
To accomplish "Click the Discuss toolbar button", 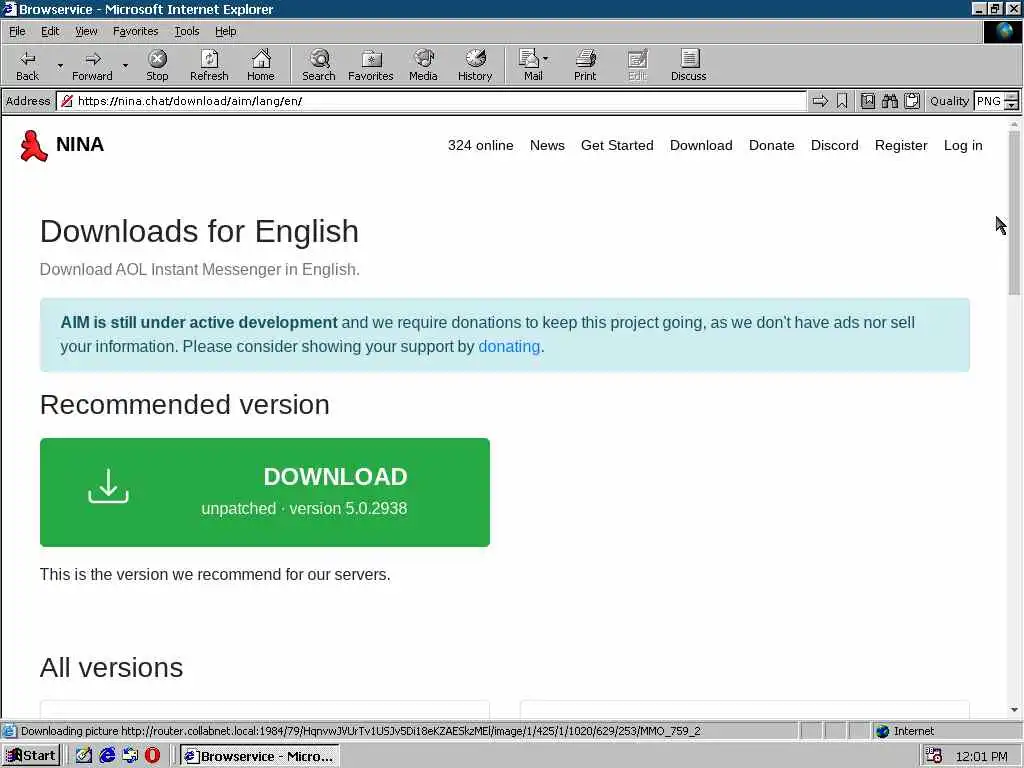I will [x=688, y=65].
